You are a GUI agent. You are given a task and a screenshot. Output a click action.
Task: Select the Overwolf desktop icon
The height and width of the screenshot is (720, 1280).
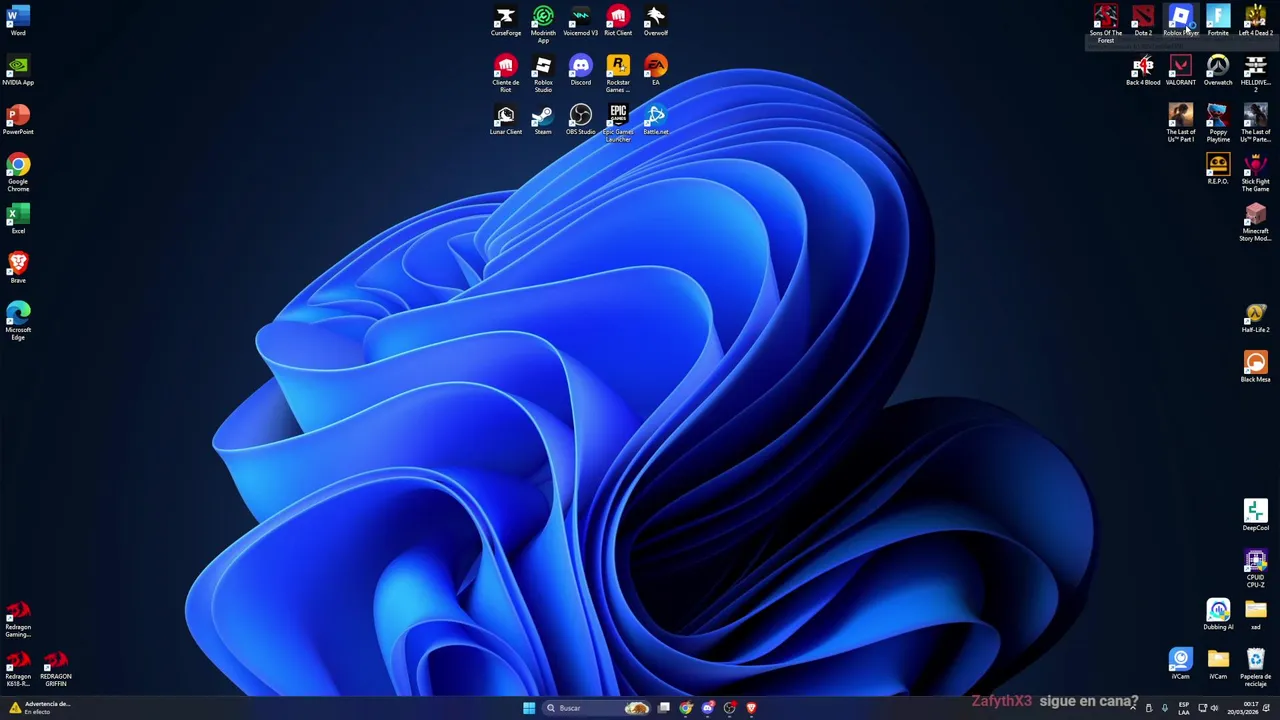655,21
